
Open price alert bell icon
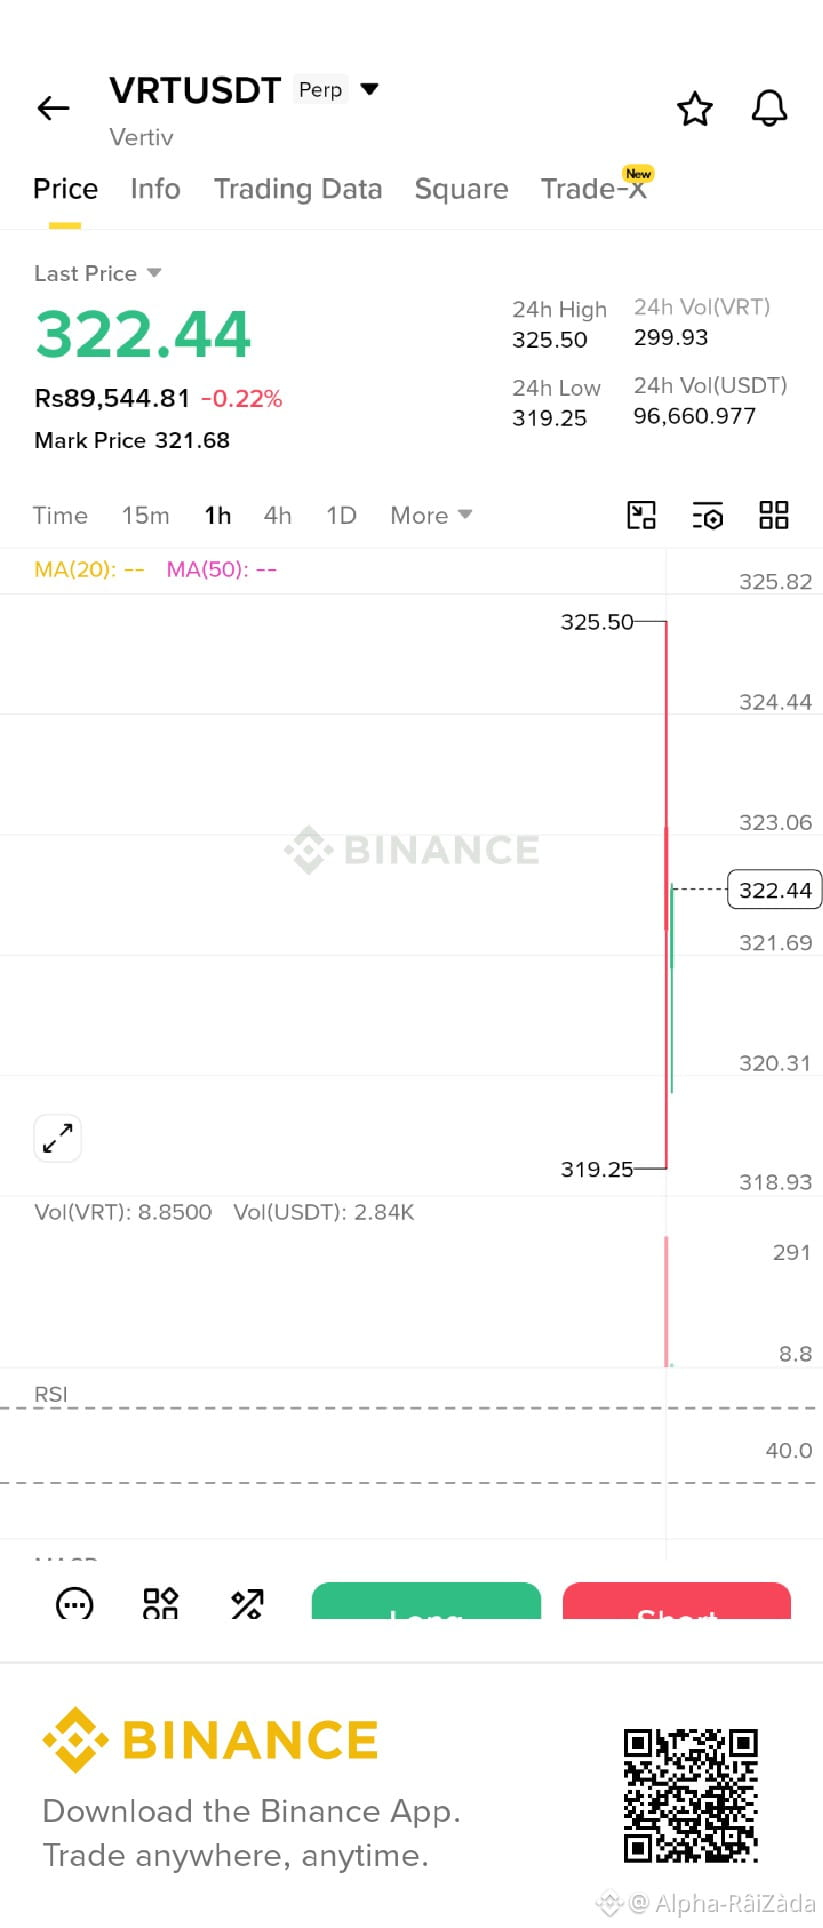(769, 108)
